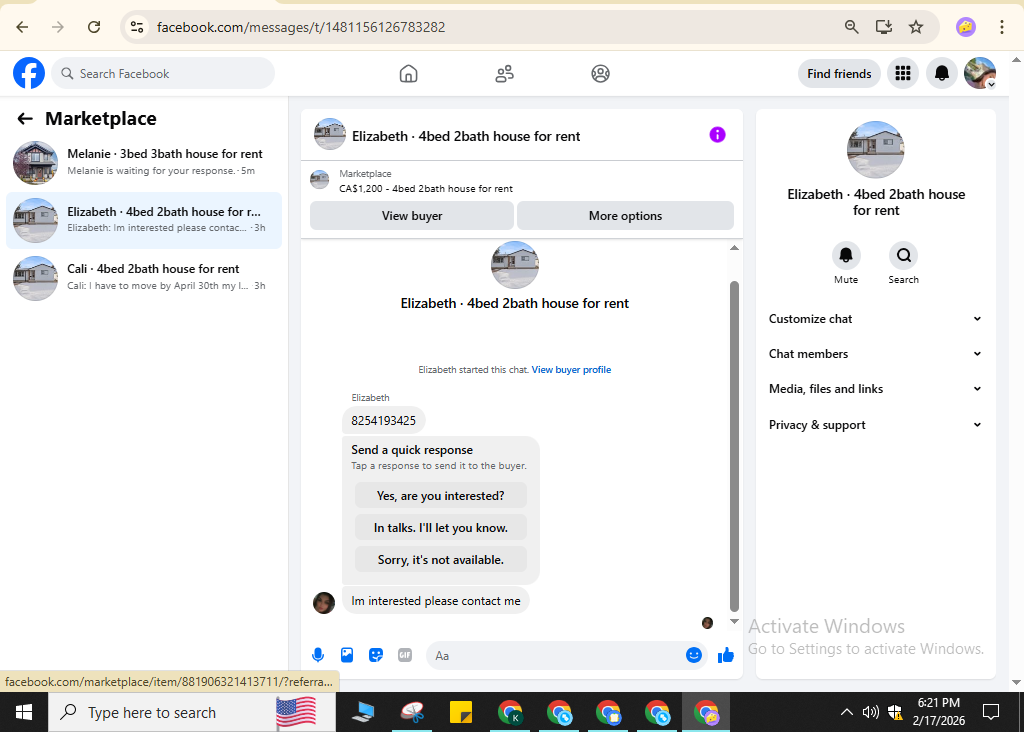This screenshot has width=1024, height=732.
Task: Send quick reply 'In talks. I'll let you know.'
Action: [x=441, y=528]
